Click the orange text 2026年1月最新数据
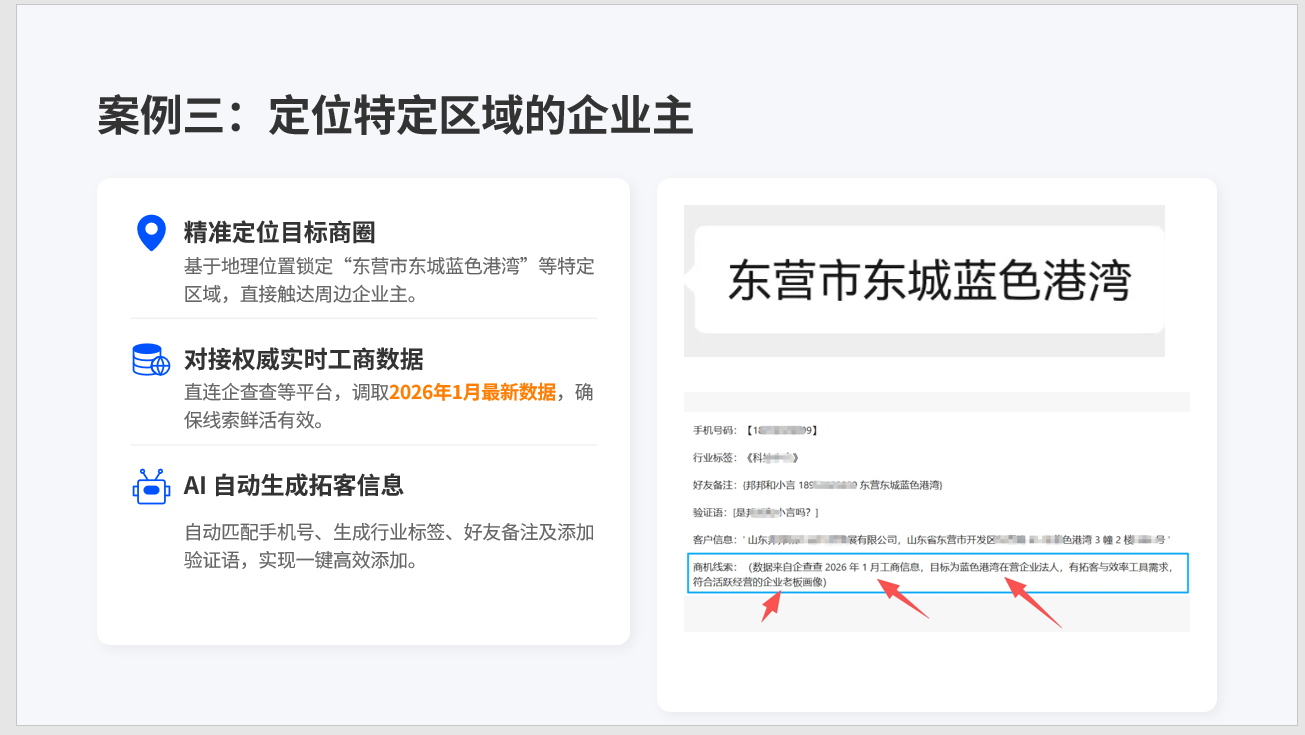Viewport: 1305px width, 735px height. click(x=472, y=392)
